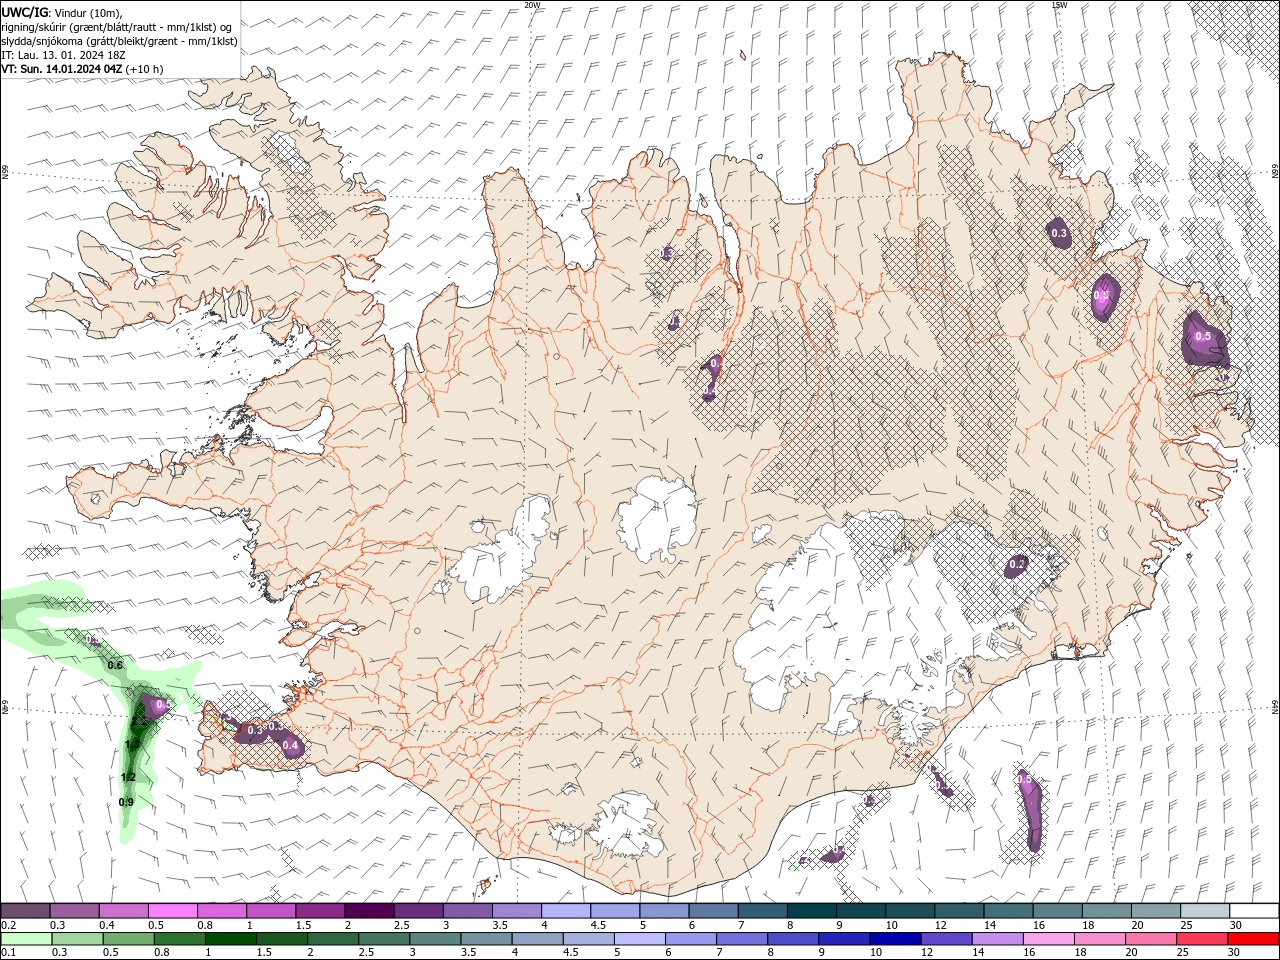Click the "1.2" rain value in green band

pyautogui.click(x=128, y=777)
